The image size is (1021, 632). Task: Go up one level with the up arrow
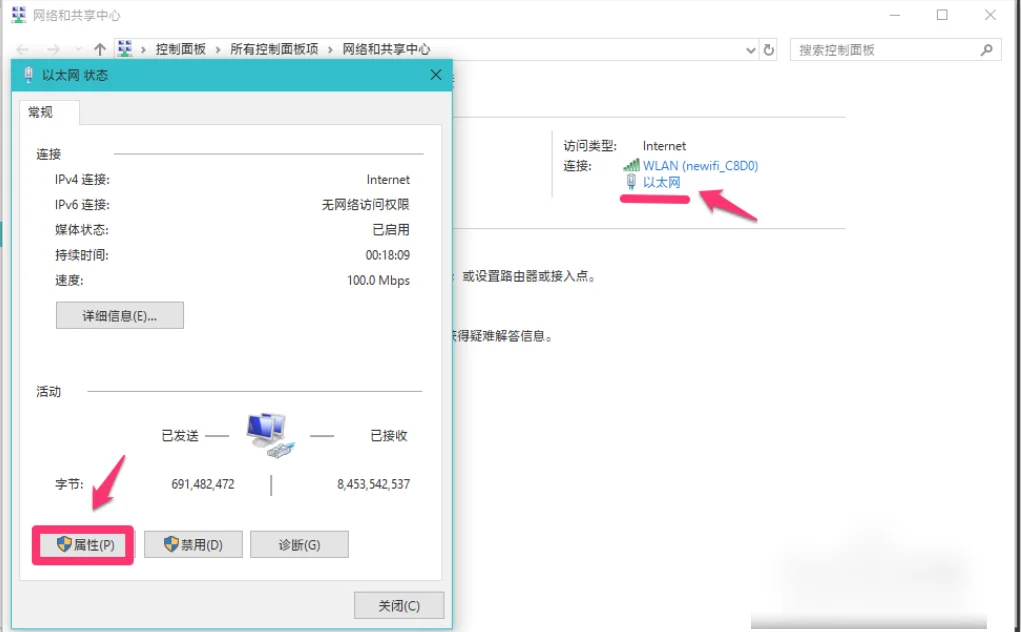pyautogui.click(x=100, y=49)
